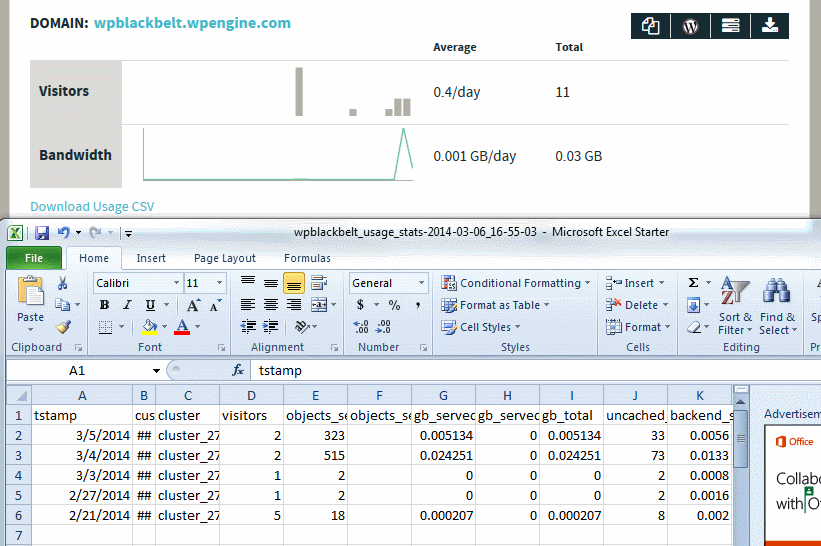Align text right
This screenshot has width=821, height=546.
294,305
